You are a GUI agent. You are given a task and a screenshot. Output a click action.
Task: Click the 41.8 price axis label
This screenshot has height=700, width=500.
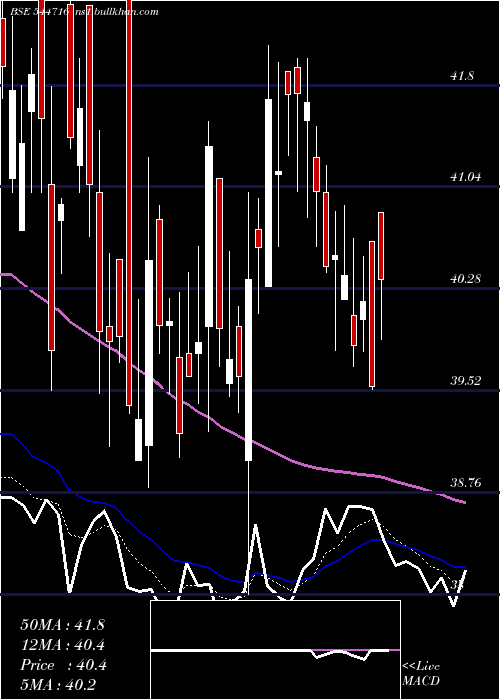[462, 76]
